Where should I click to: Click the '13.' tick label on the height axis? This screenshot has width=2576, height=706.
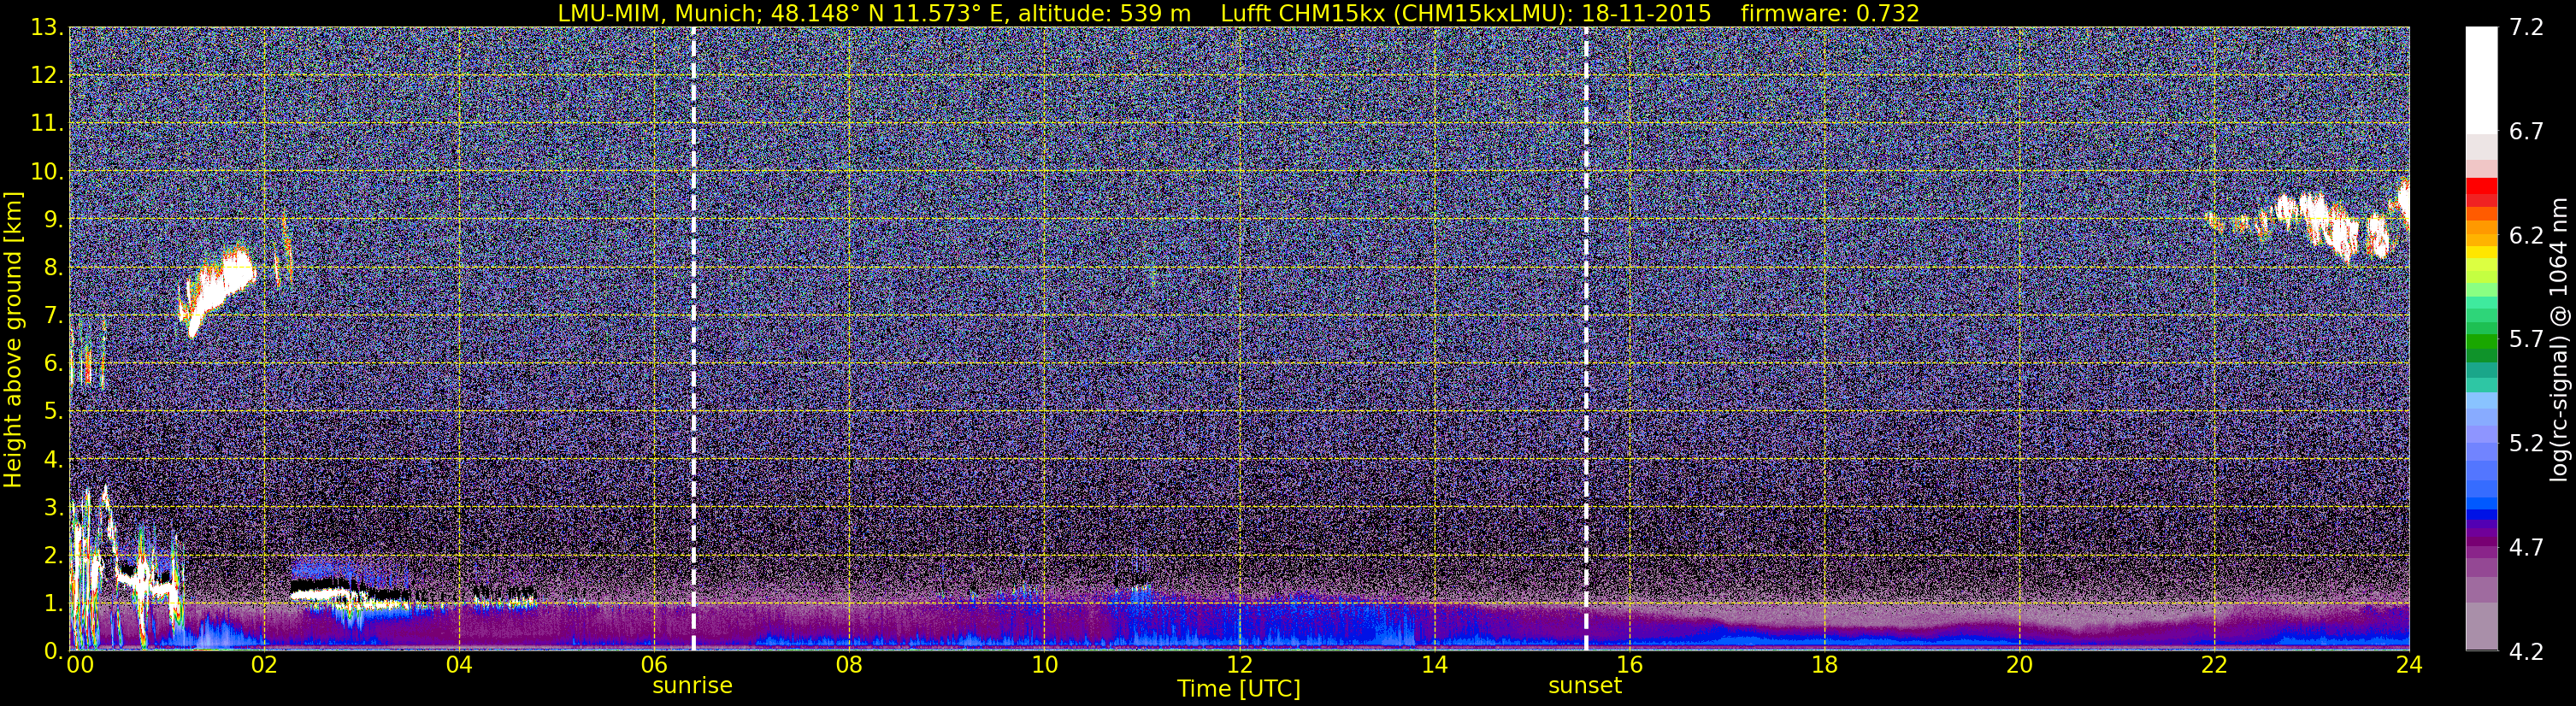click(47, 27)
